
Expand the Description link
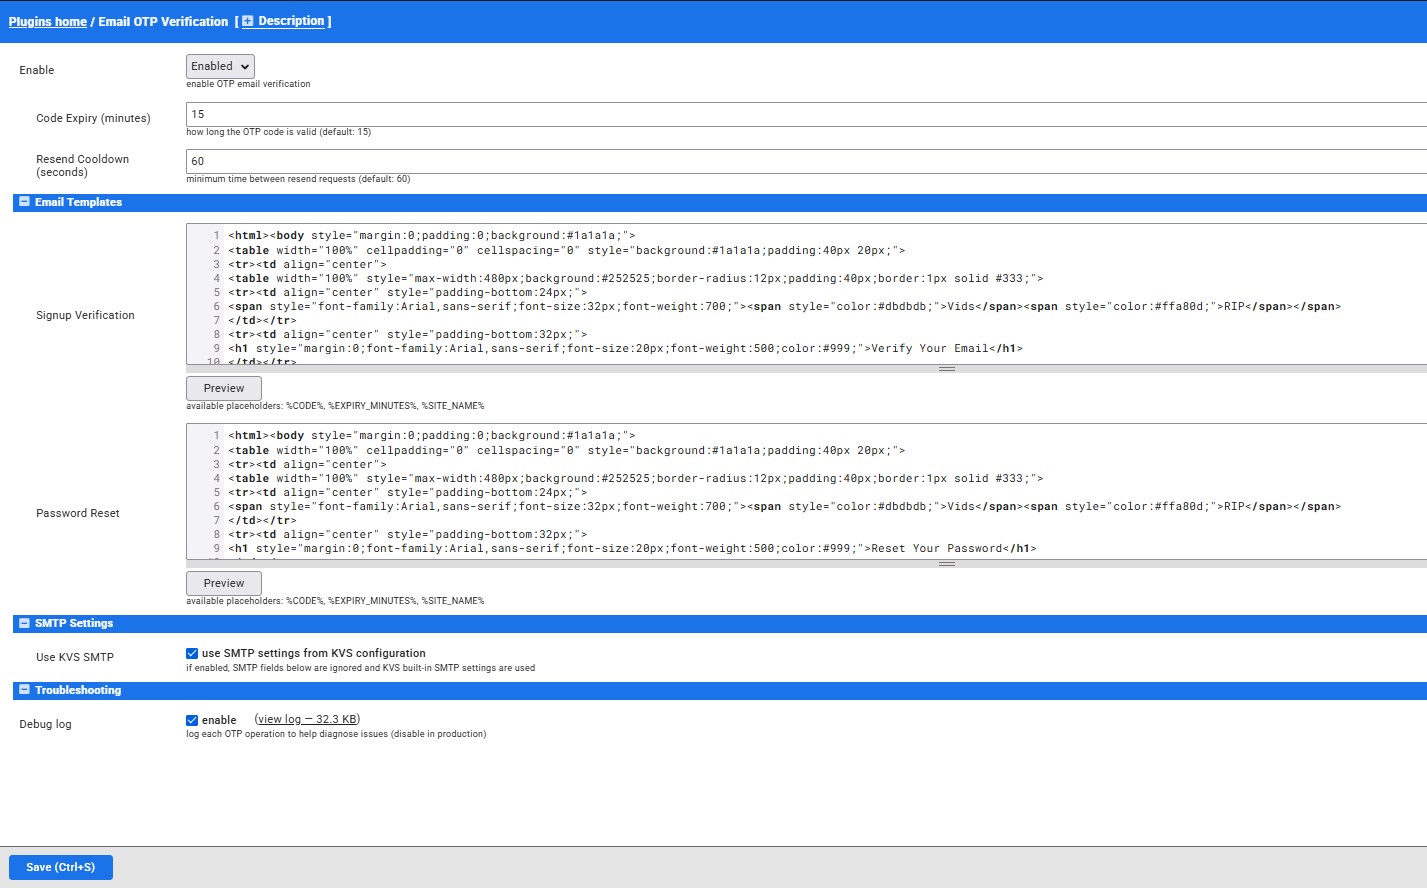pos(291,21)
